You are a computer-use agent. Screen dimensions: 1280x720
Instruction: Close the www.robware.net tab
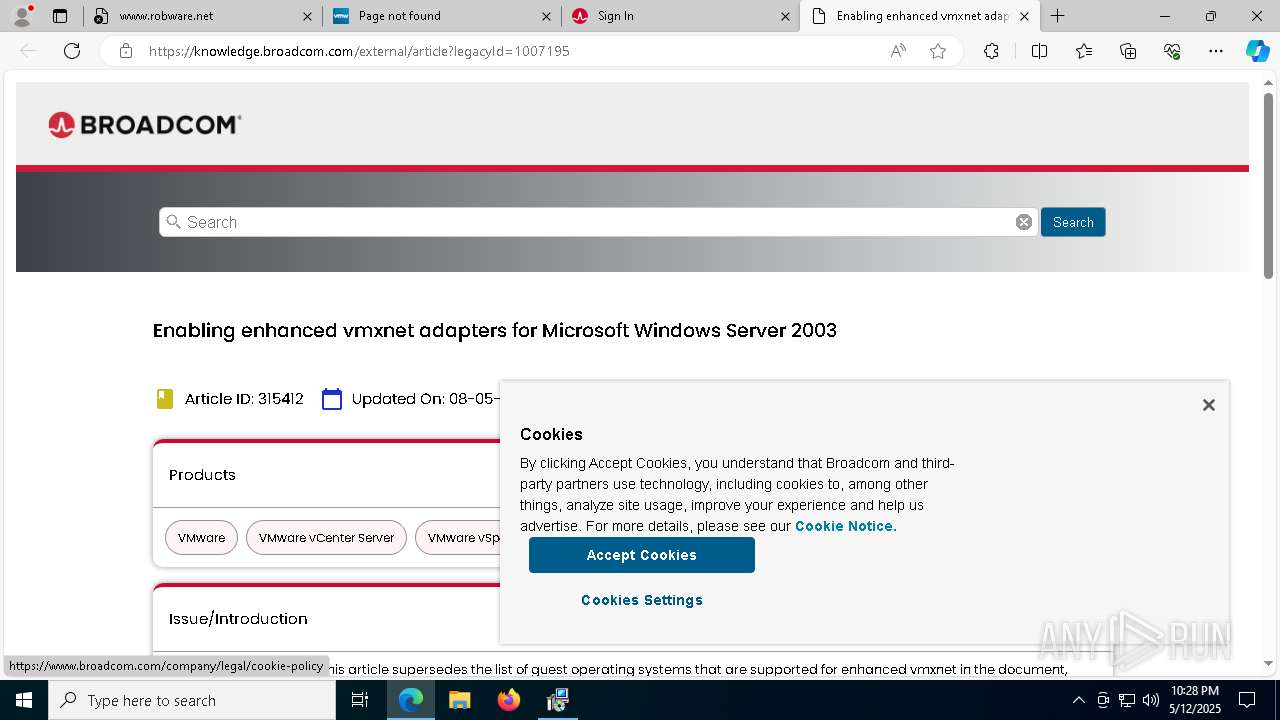tap(308, 16)
